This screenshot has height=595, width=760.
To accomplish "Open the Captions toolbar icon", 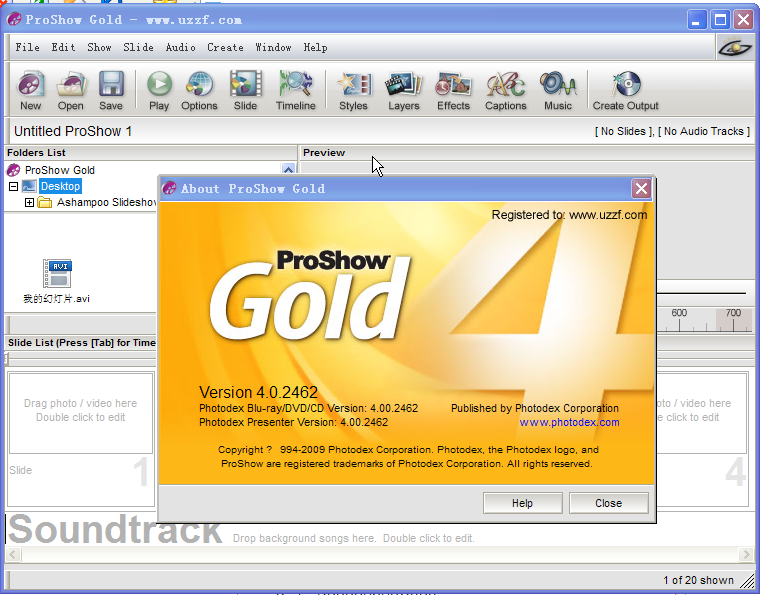I will tap(506, 91).
